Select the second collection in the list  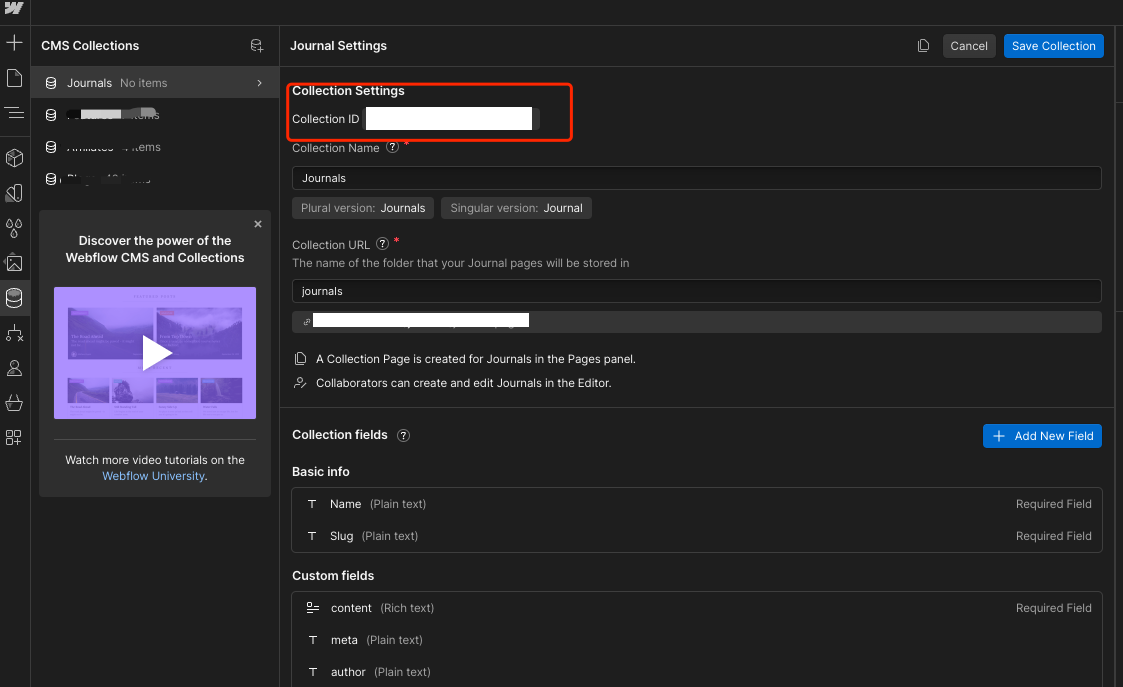[x=155, y=115]
